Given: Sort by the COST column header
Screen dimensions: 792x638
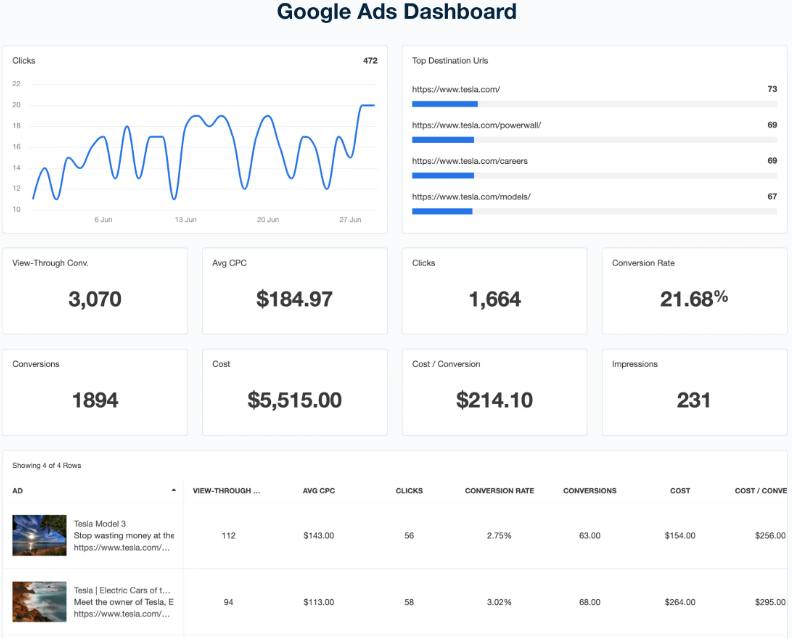Looking at the screenshot, I should pyautogui.click(x=680, y=490).
